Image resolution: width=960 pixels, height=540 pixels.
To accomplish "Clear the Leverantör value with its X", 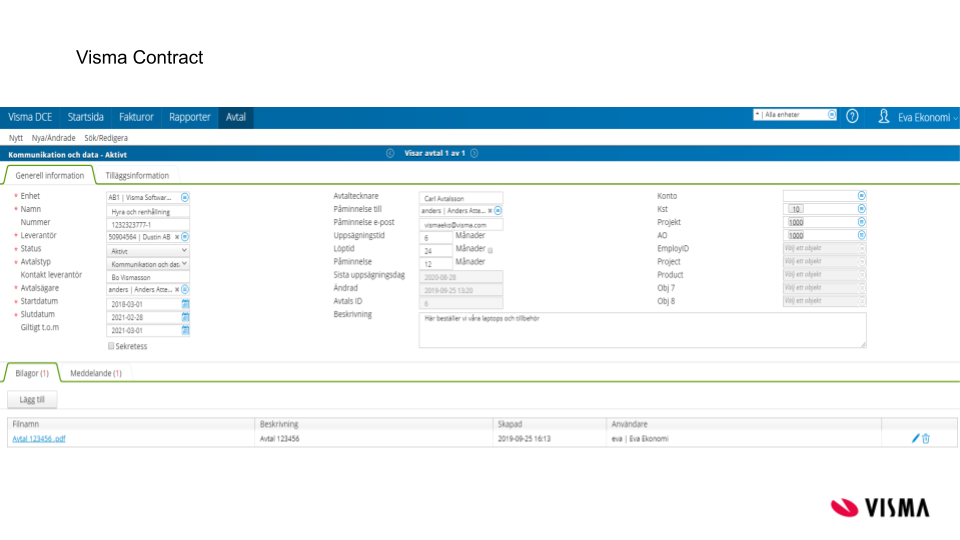I will tap(177, 237).
